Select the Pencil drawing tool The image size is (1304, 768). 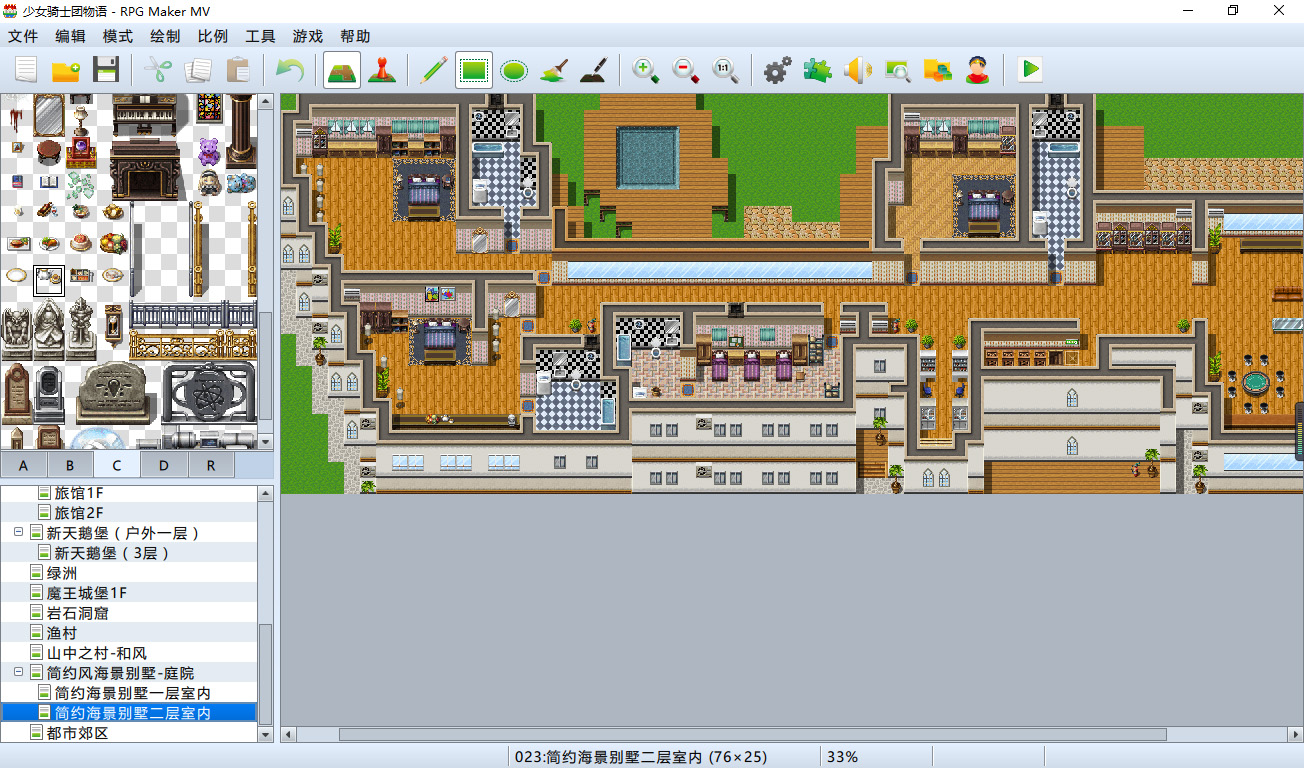pos(434,70)
